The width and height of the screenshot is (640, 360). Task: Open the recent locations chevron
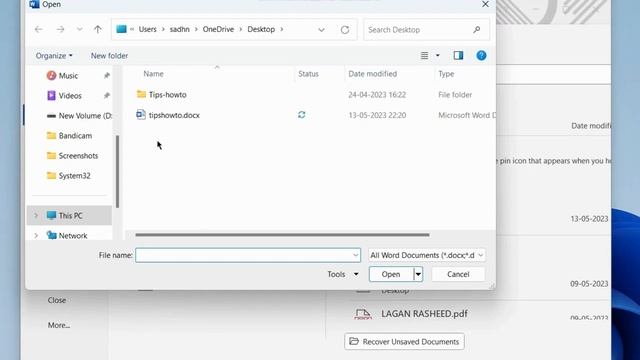click(80, 29)
